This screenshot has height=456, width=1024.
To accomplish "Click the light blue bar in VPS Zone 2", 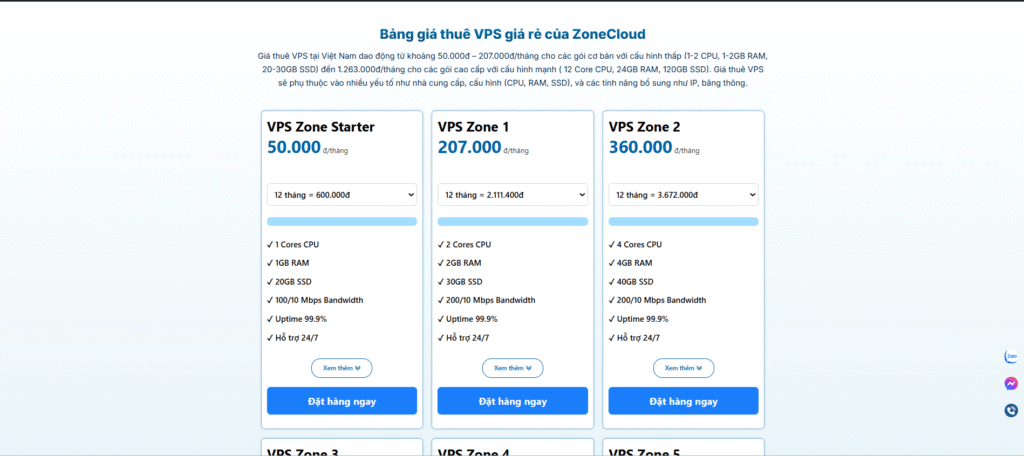I will (683, 222).
